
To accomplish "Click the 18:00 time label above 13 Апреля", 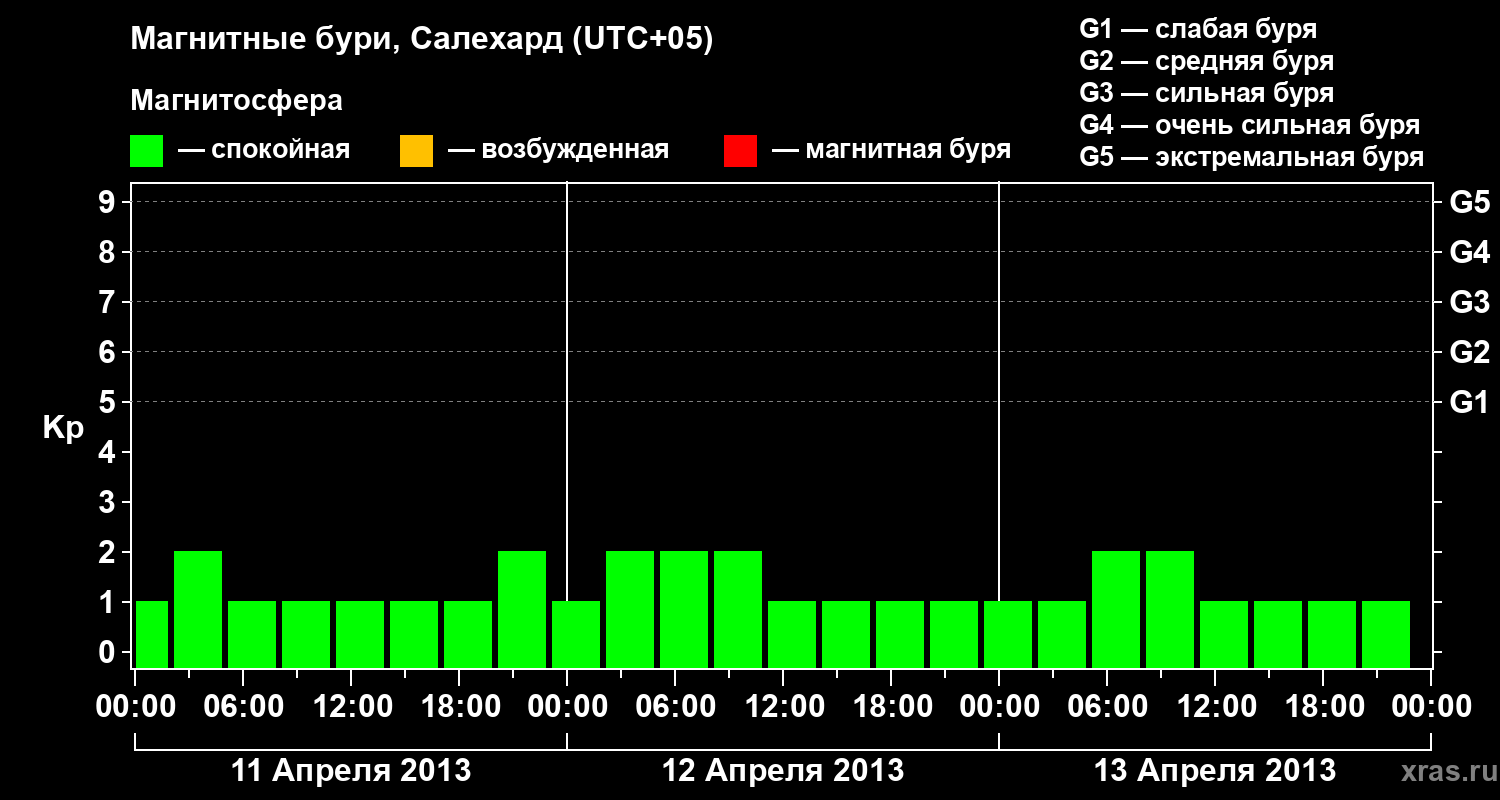I will pos(1323,707).
